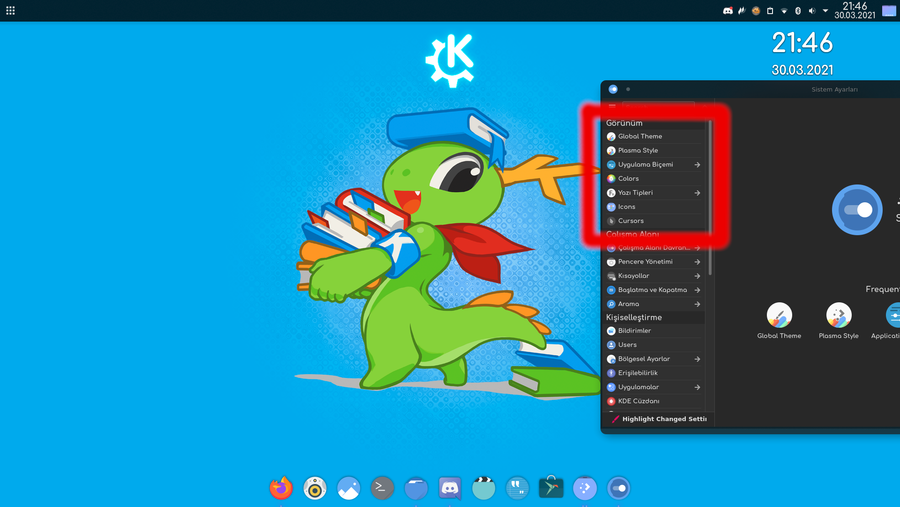Launch Firefox from the dock
The width and height of the screenshot is (900, 507).
281,488
